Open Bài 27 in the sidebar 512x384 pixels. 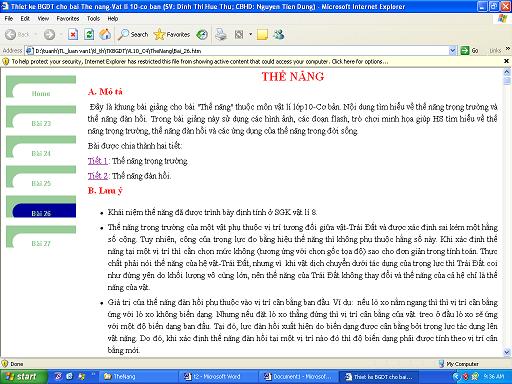tap(41, 243)
